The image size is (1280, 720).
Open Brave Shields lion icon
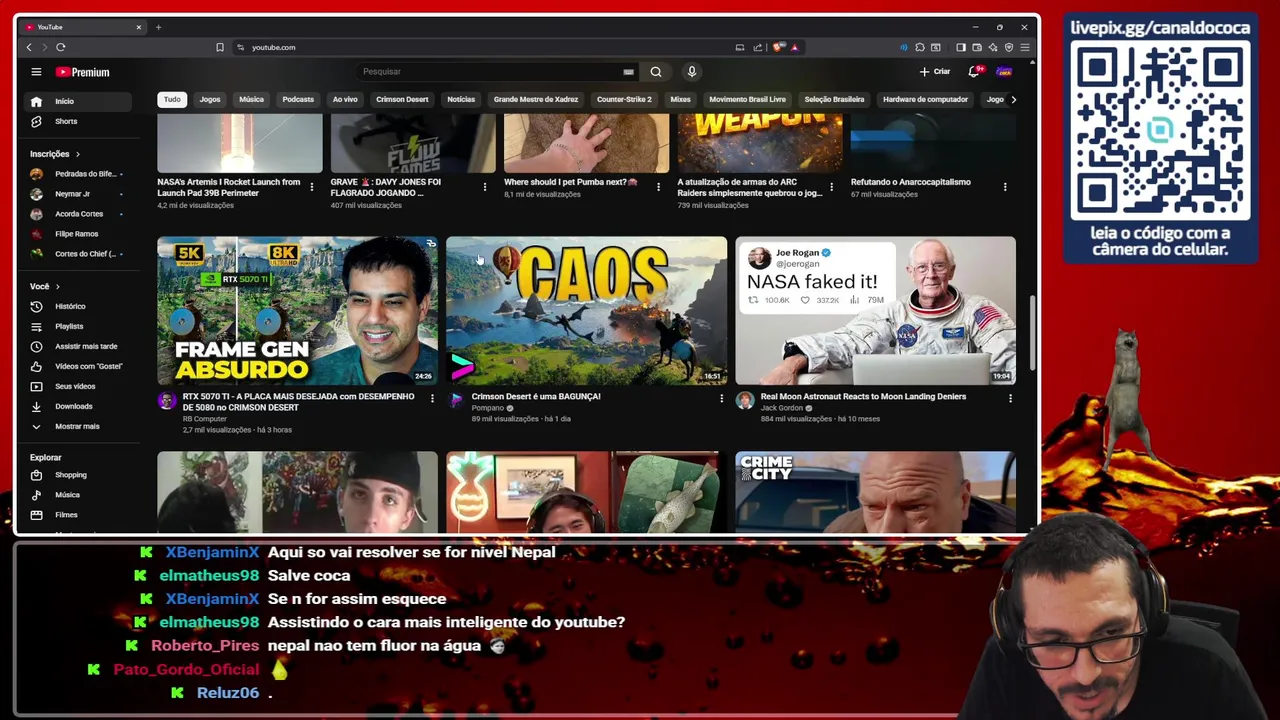coord(778,47)
